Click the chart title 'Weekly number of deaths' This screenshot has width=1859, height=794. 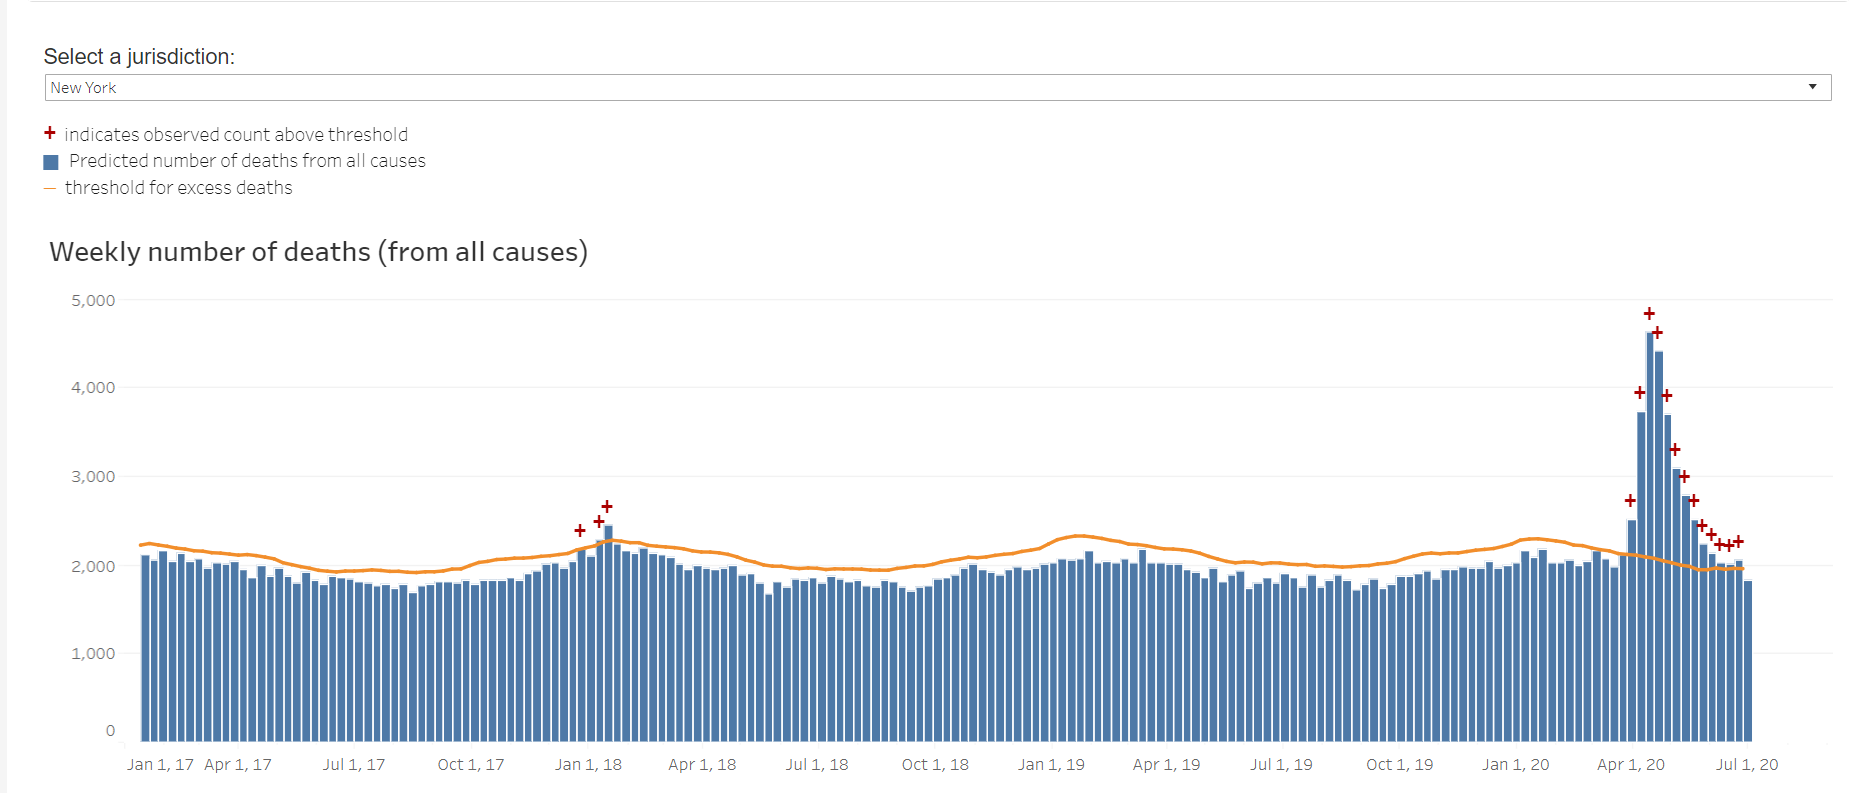[x=319, y=252]
